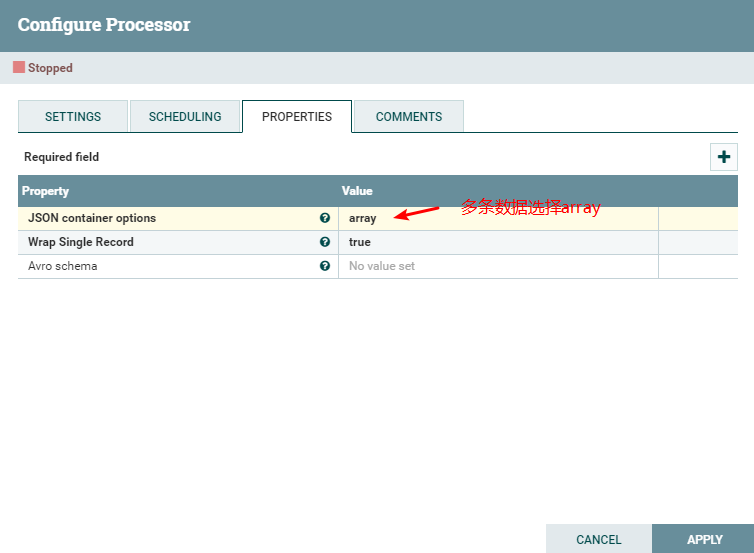This screenshot has width=754, height=553.
Task: Click the CANCEL button
Action: 599,540
